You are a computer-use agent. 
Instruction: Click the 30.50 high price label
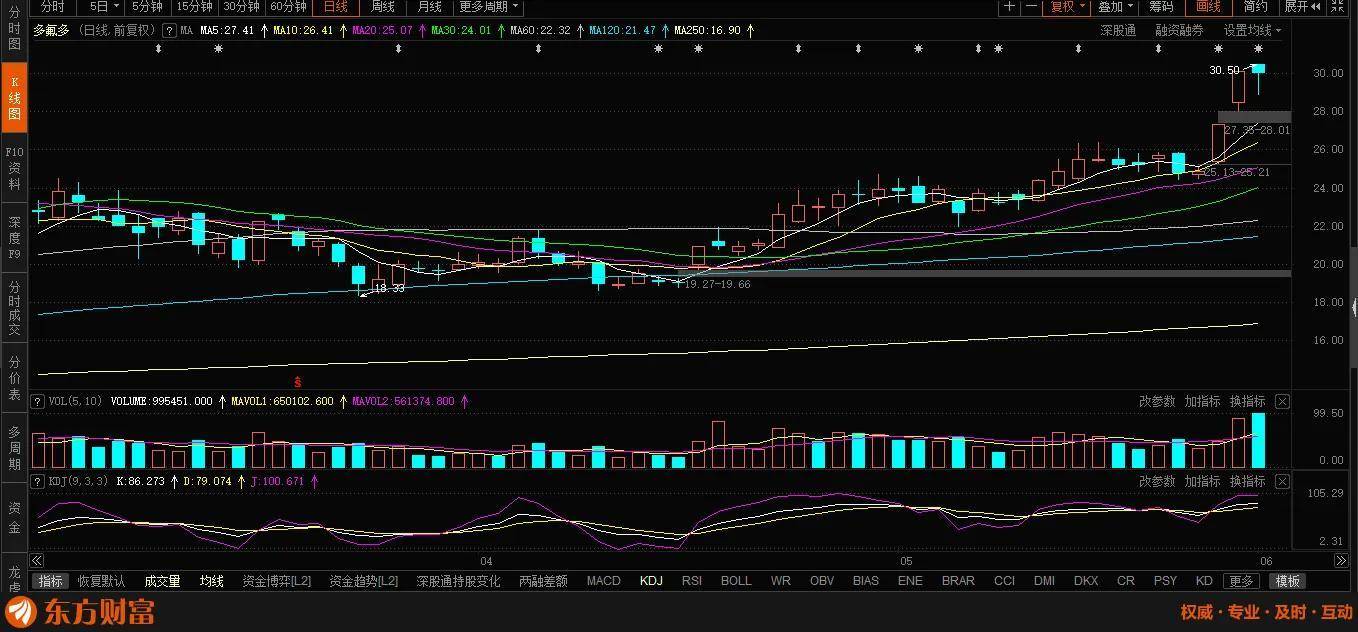tap(1224, 70)
